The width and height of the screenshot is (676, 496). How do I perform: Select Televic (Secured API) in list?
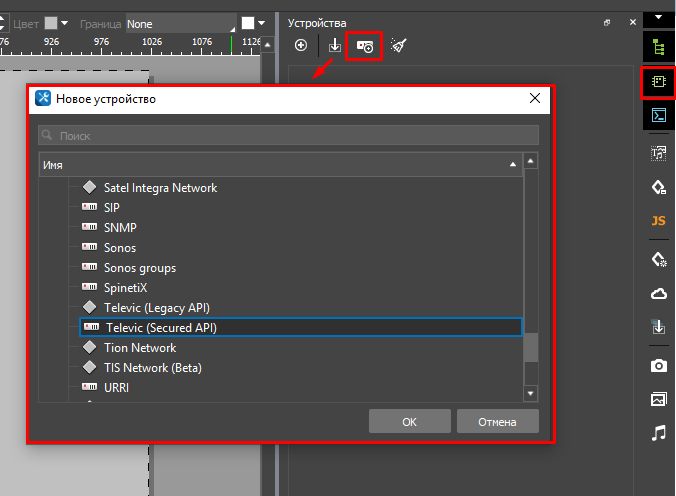click(x=161, y=328)
